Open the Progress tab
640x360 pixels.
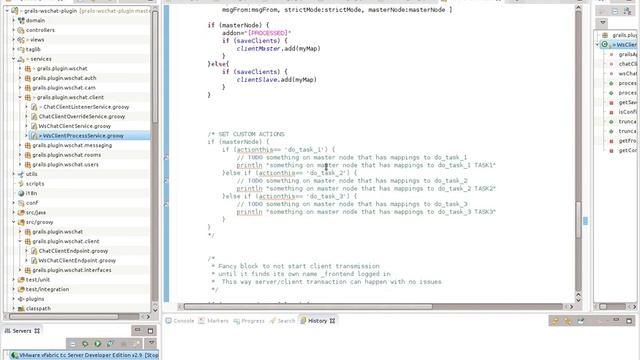click(x=249, y=321)
